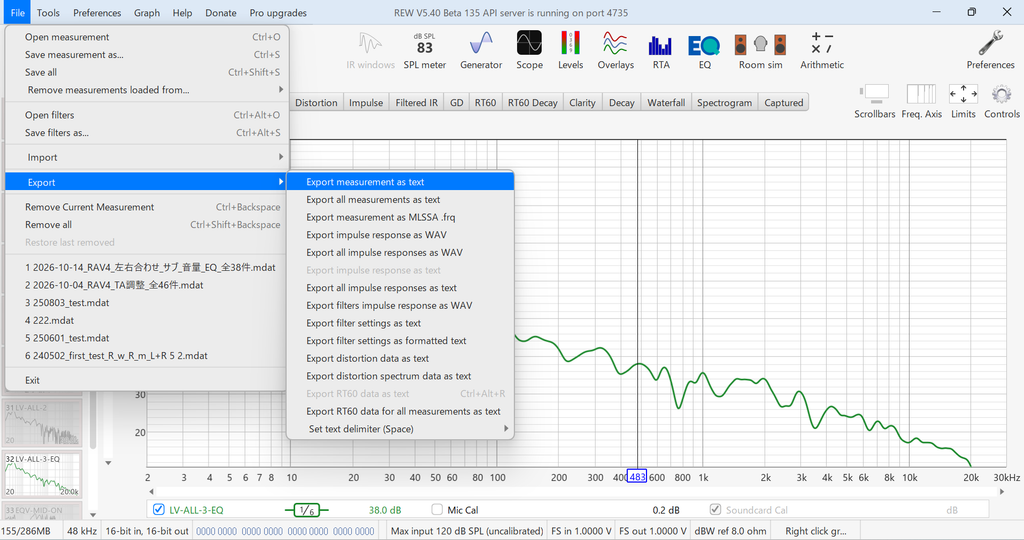The image size is (1024, 540).
Task: Switch to the Spectrogram tab
Action: coord(724,103)
